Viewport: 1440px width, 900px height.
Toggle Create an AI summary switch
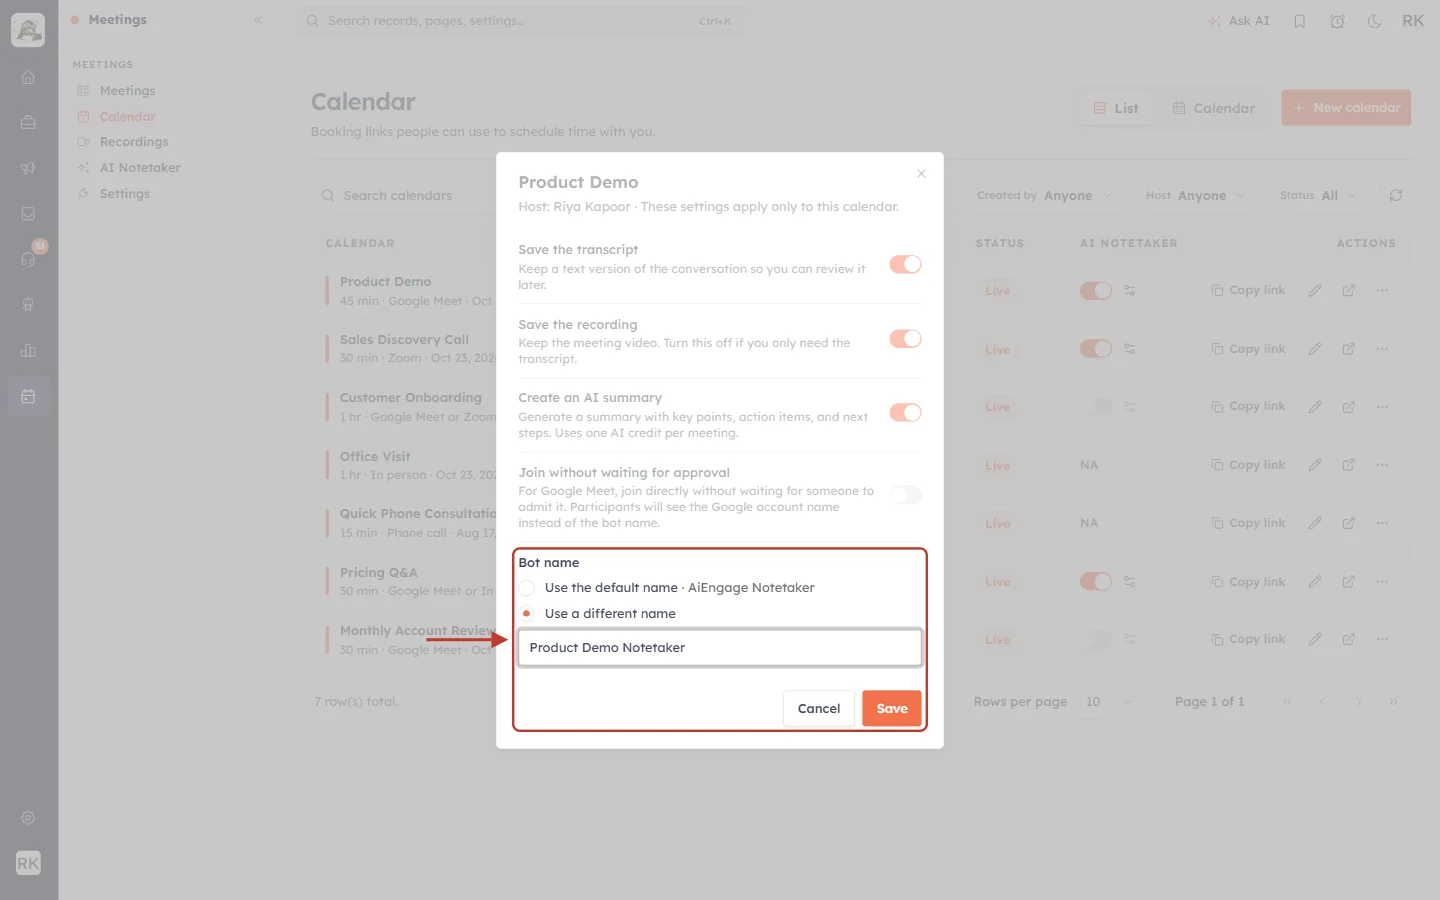coord(905,412)
